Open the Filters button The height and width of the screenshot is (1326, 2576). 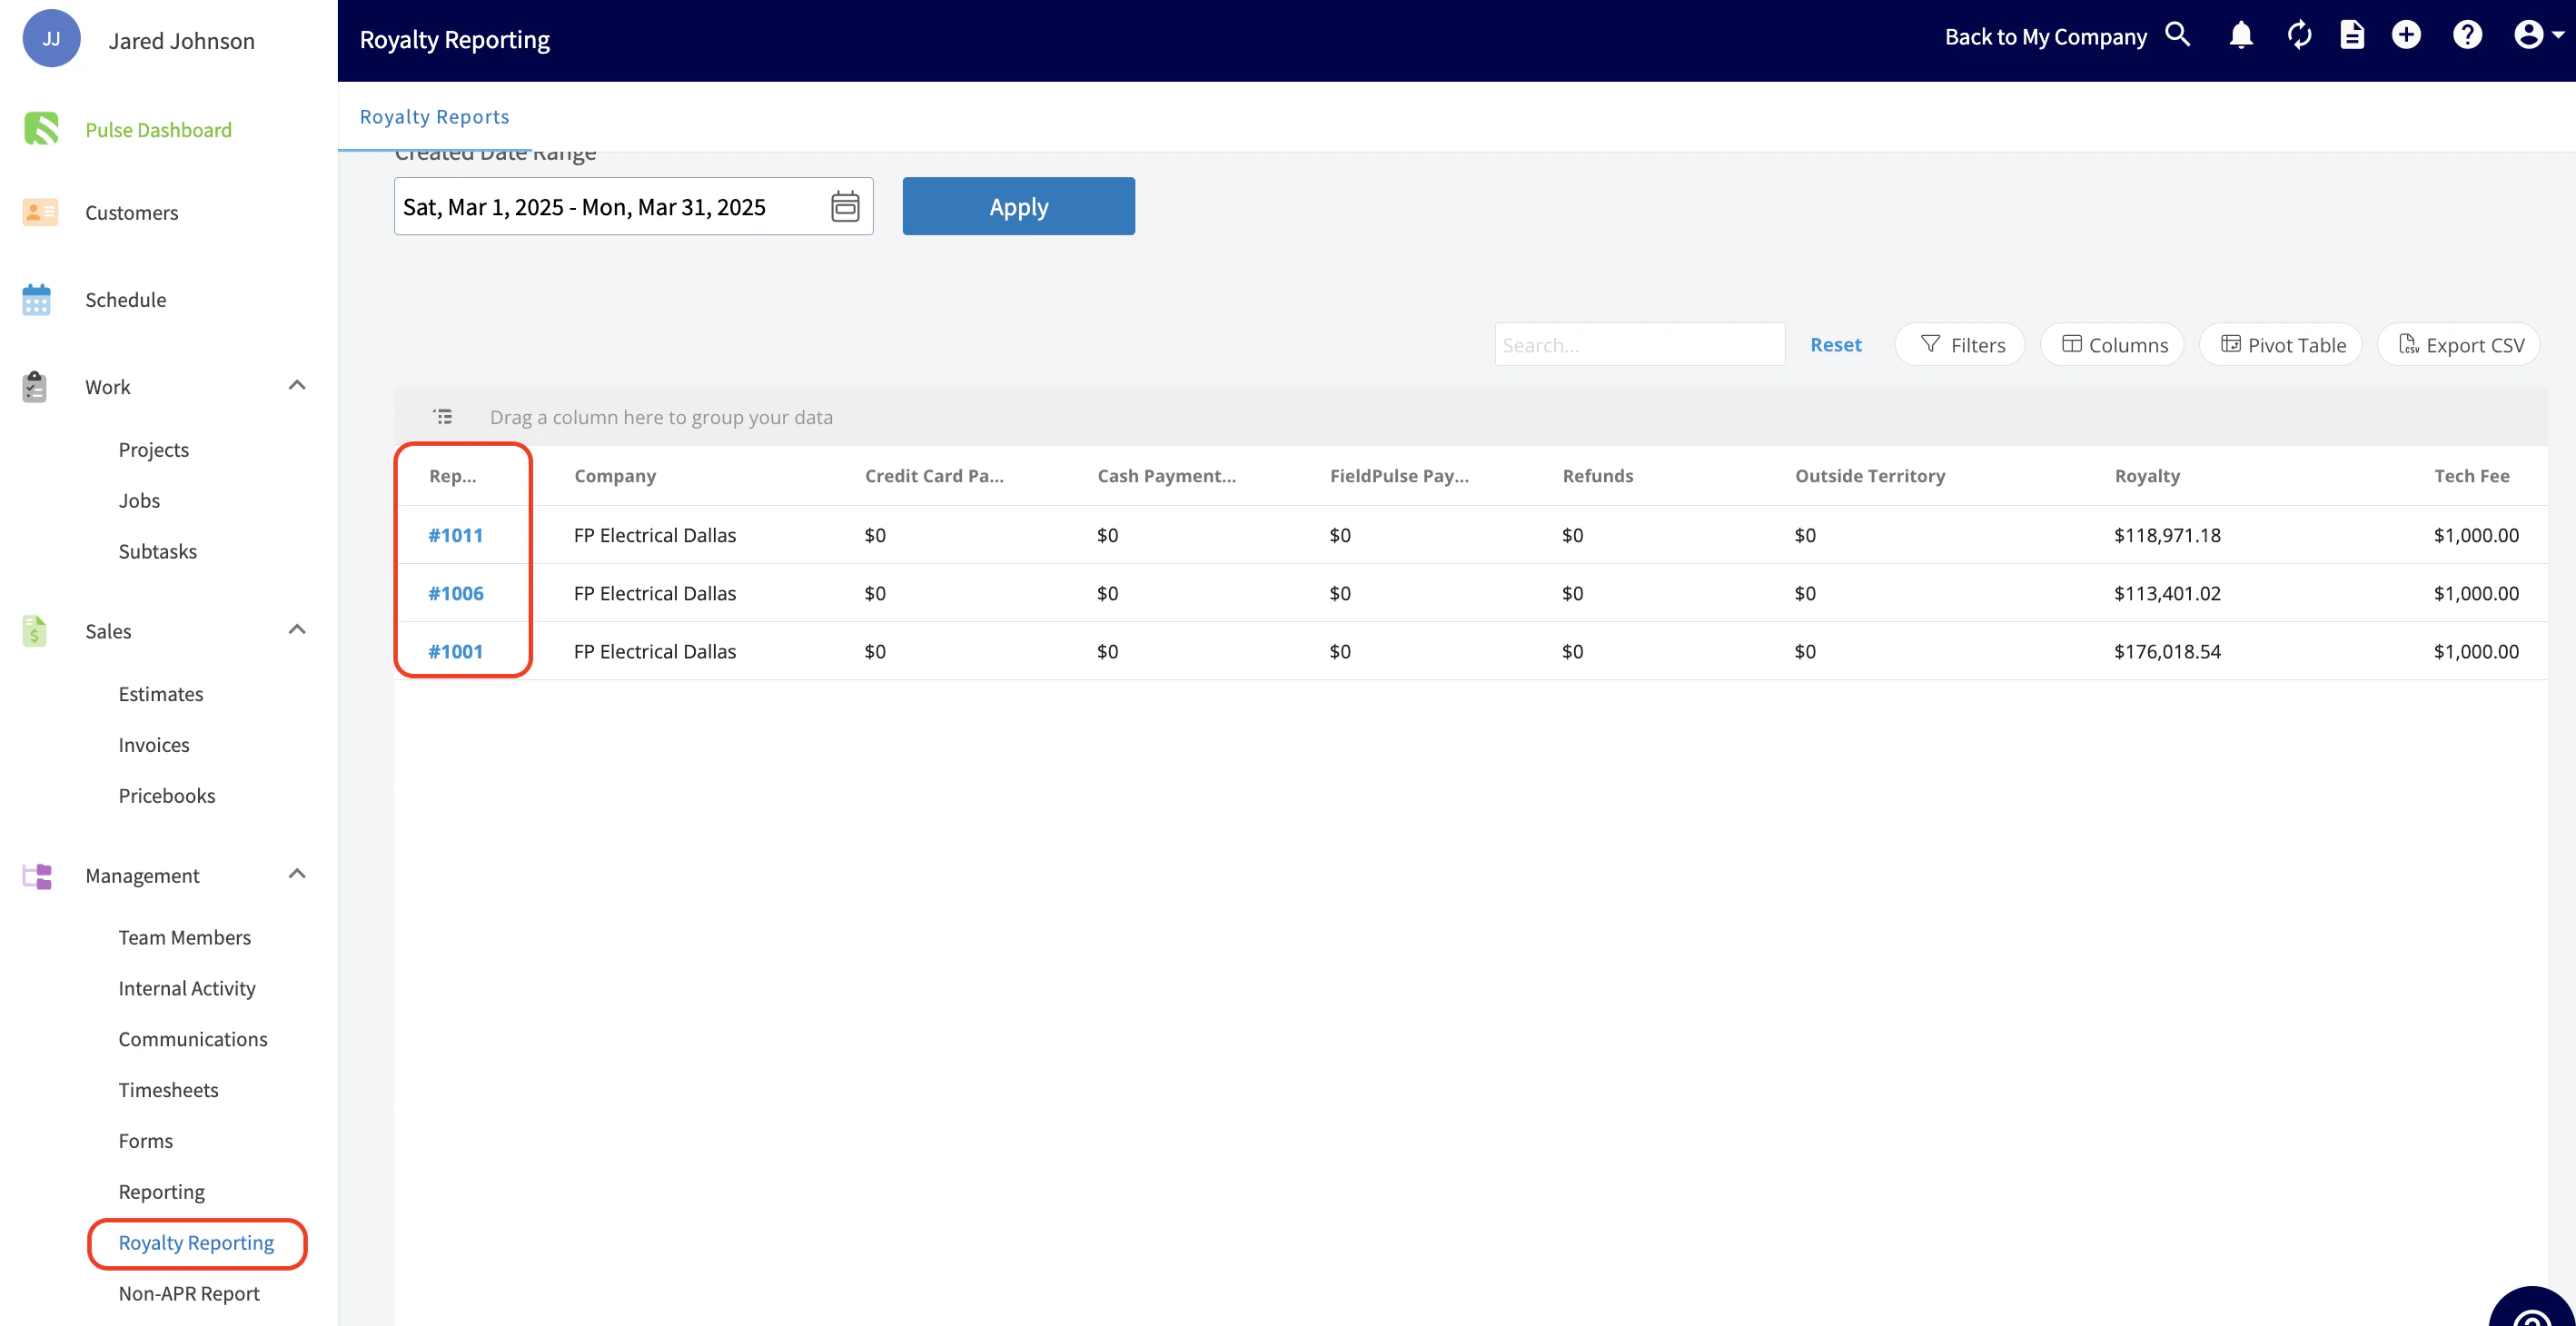1959,345
